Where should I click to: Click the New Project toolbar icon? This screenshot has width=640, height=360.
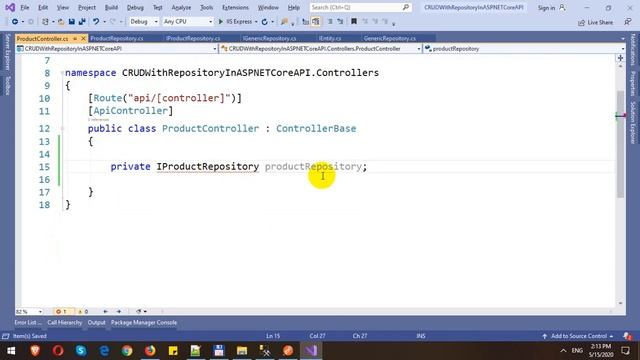coord(45,22)
